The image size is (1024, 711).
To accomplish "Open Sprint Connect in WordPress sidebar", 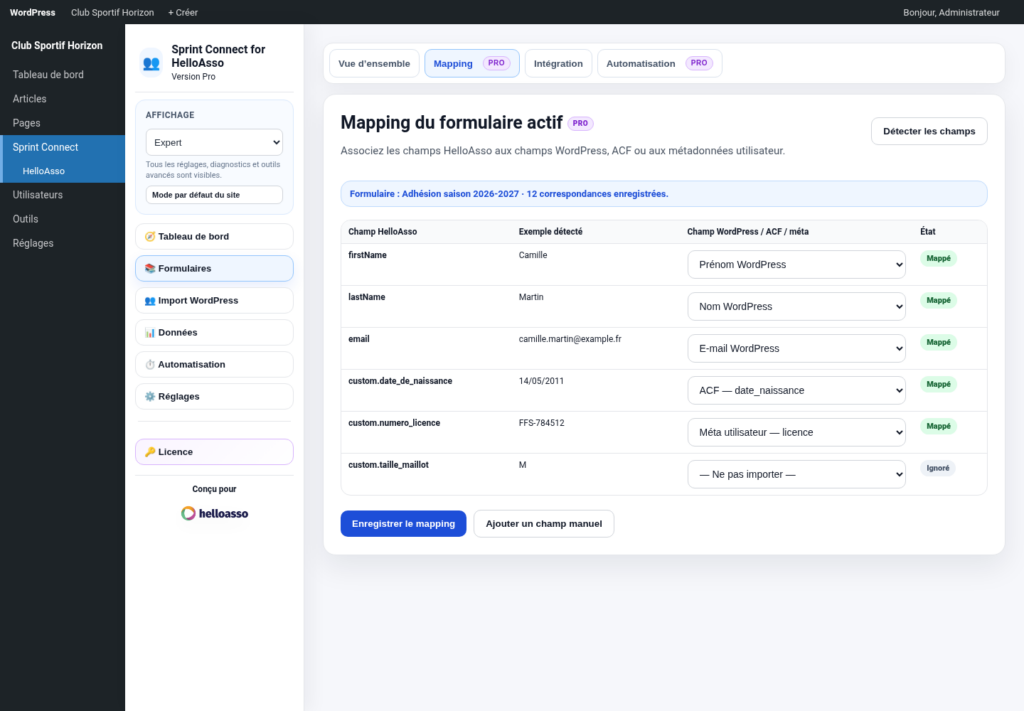I will click(62, 147).
